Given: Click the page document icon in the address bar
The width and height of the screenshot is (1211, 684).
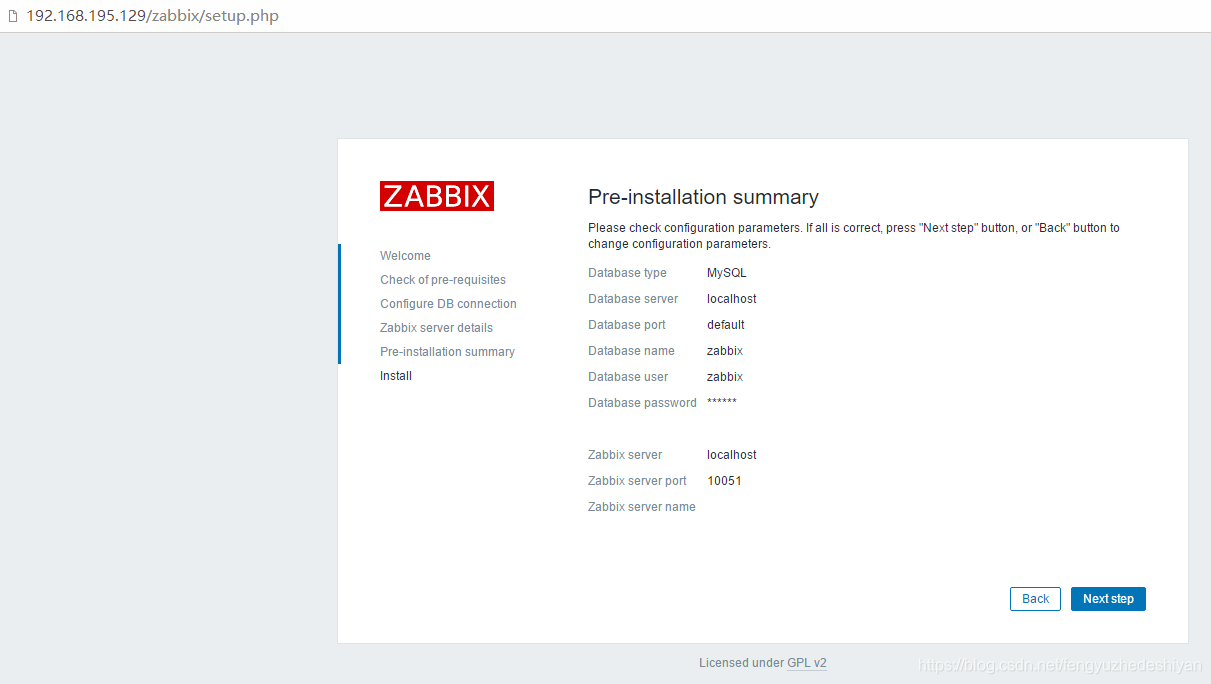Looking at the screenshot, I should [13, 15].
